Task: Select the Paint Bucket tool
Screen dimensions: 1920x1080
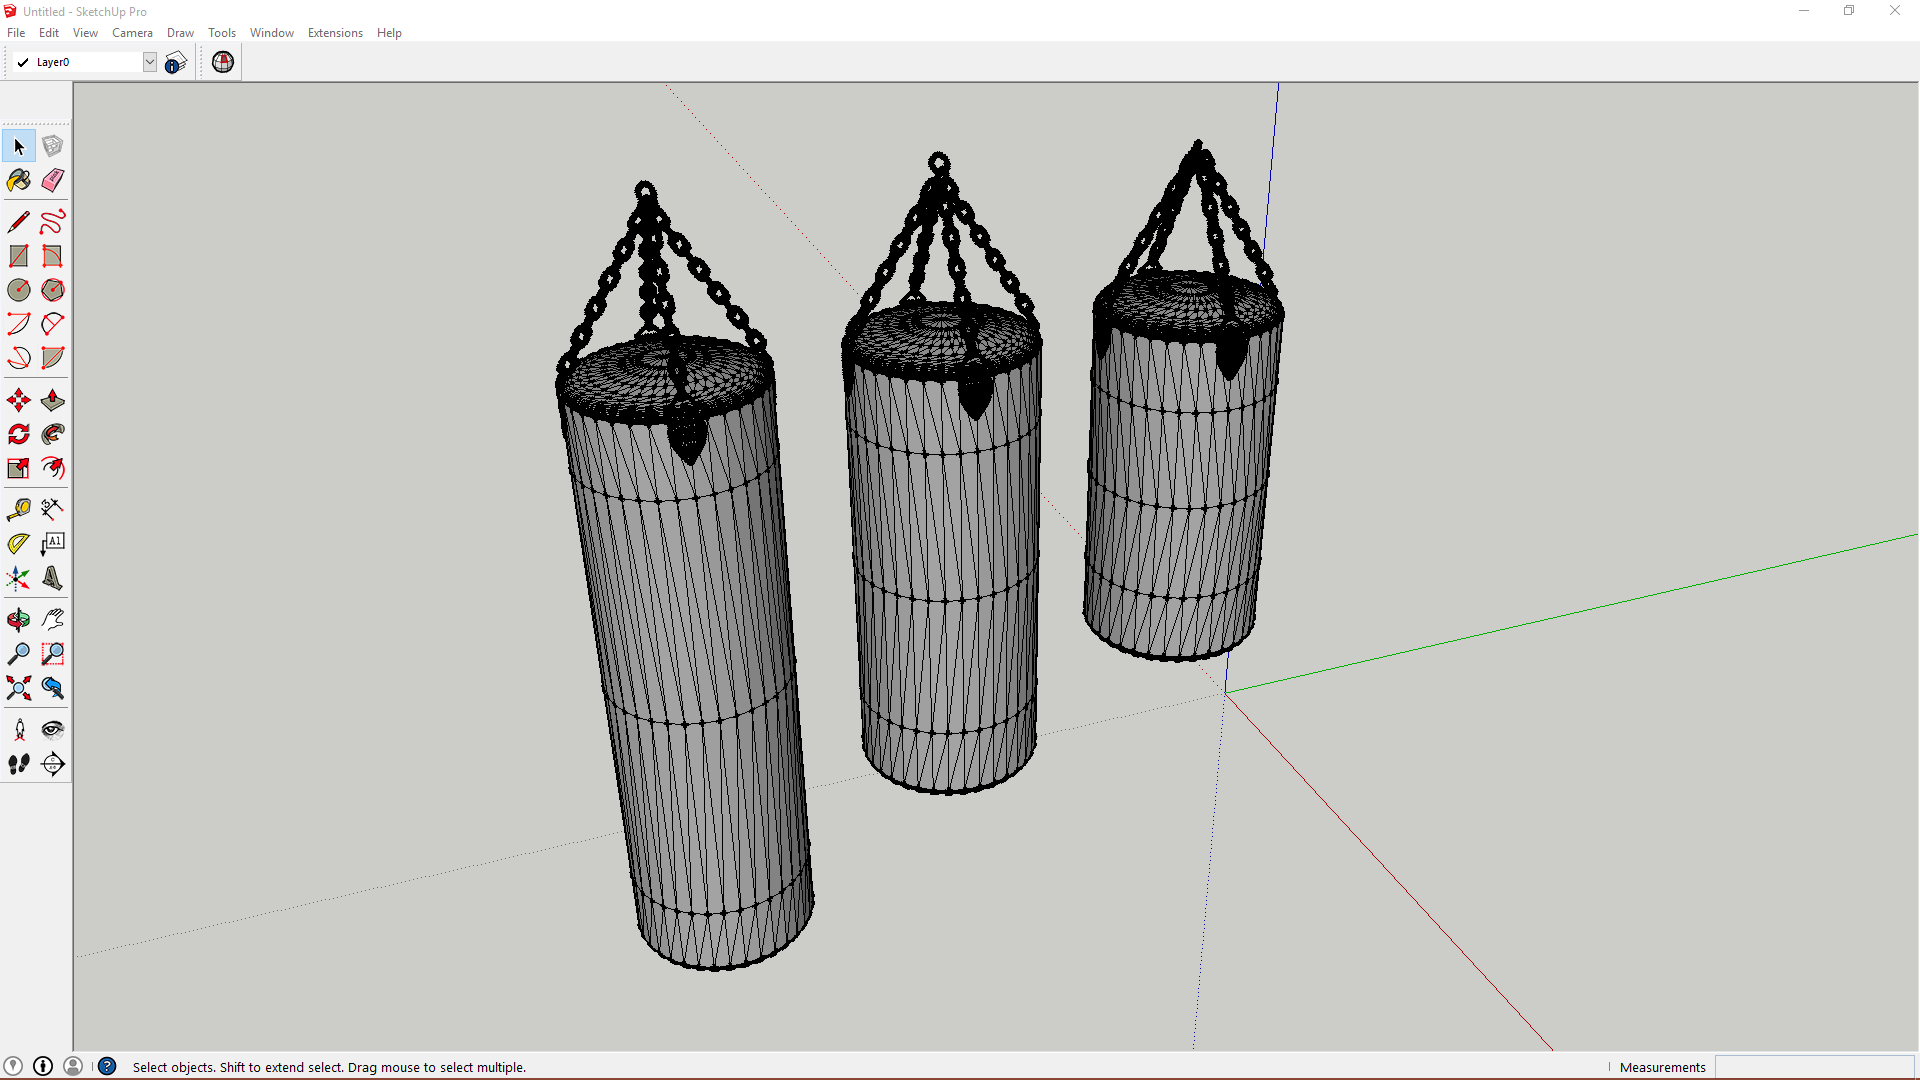Action: pos(18,180)
